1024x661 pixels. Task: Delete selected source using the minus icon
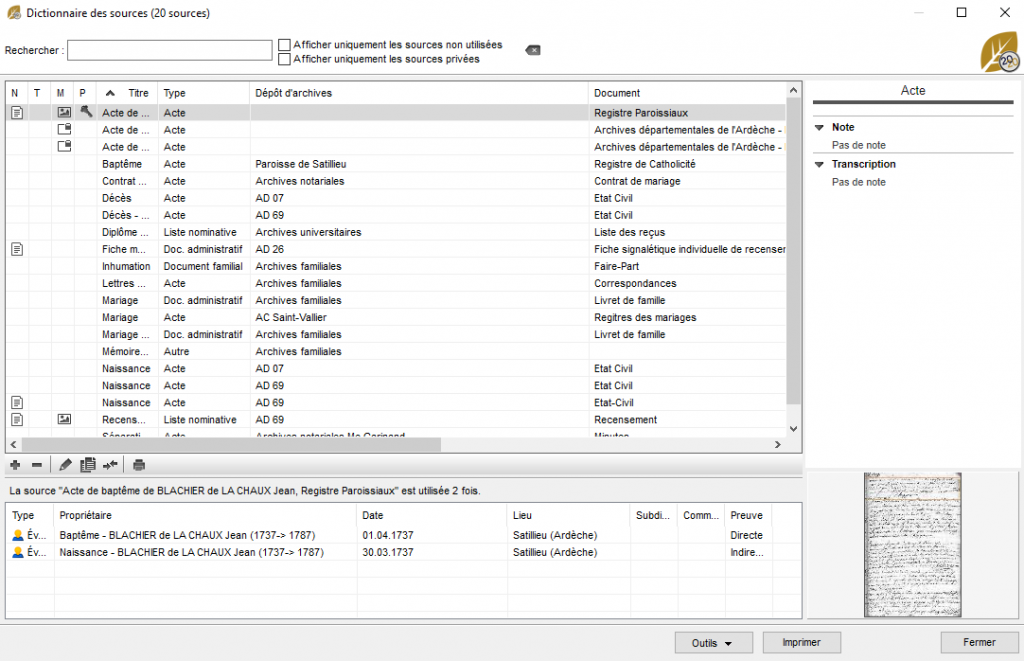coord(37,464)
